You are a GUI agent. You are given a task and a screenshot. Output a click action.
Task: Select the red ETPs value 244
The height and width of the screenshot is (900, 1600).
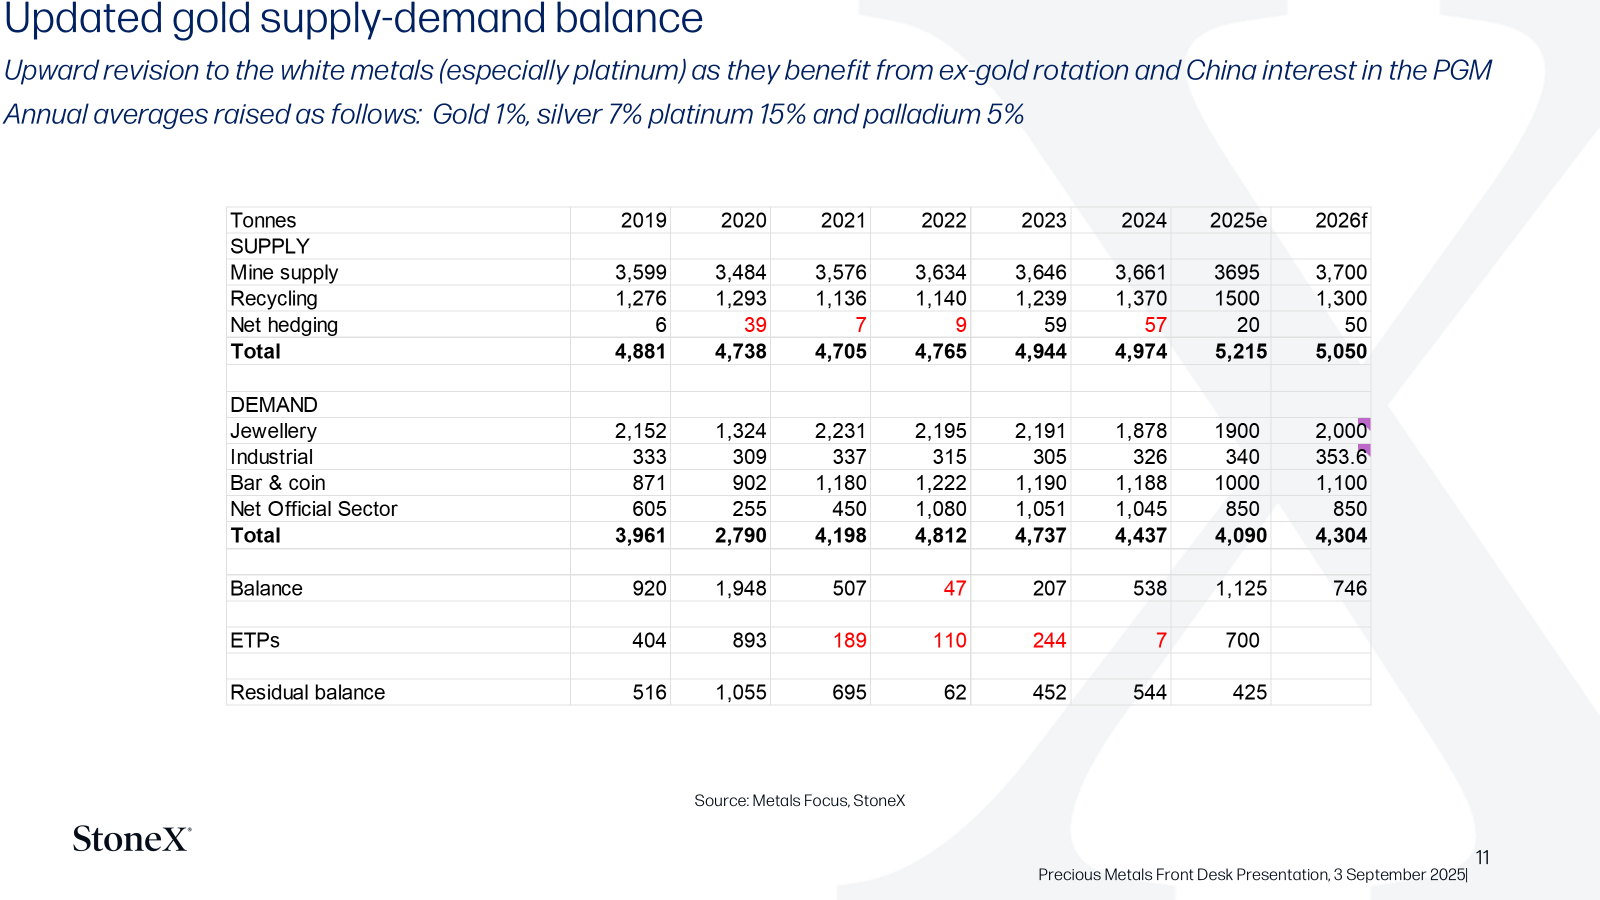point(1050,641)
